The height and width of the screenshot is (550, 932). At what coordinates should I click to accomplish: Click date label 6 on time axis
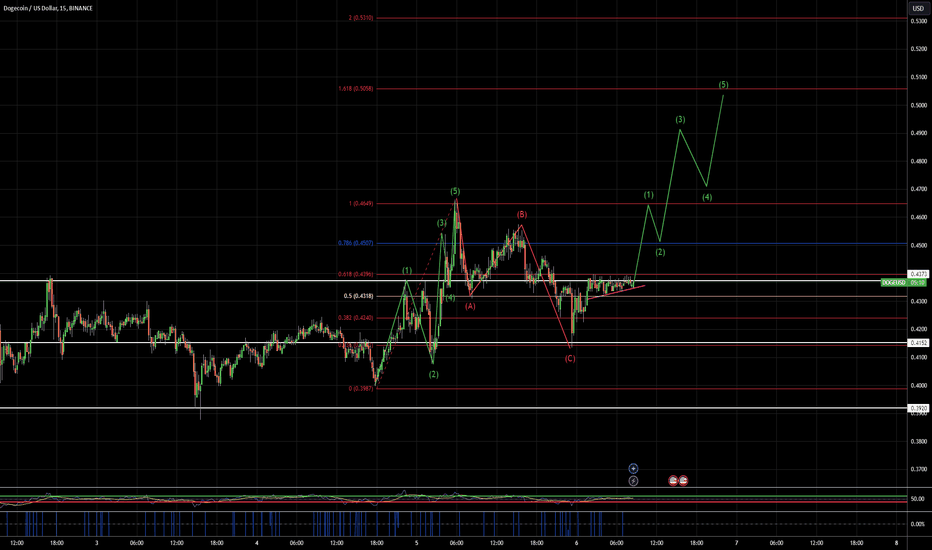tap(577, 543)
